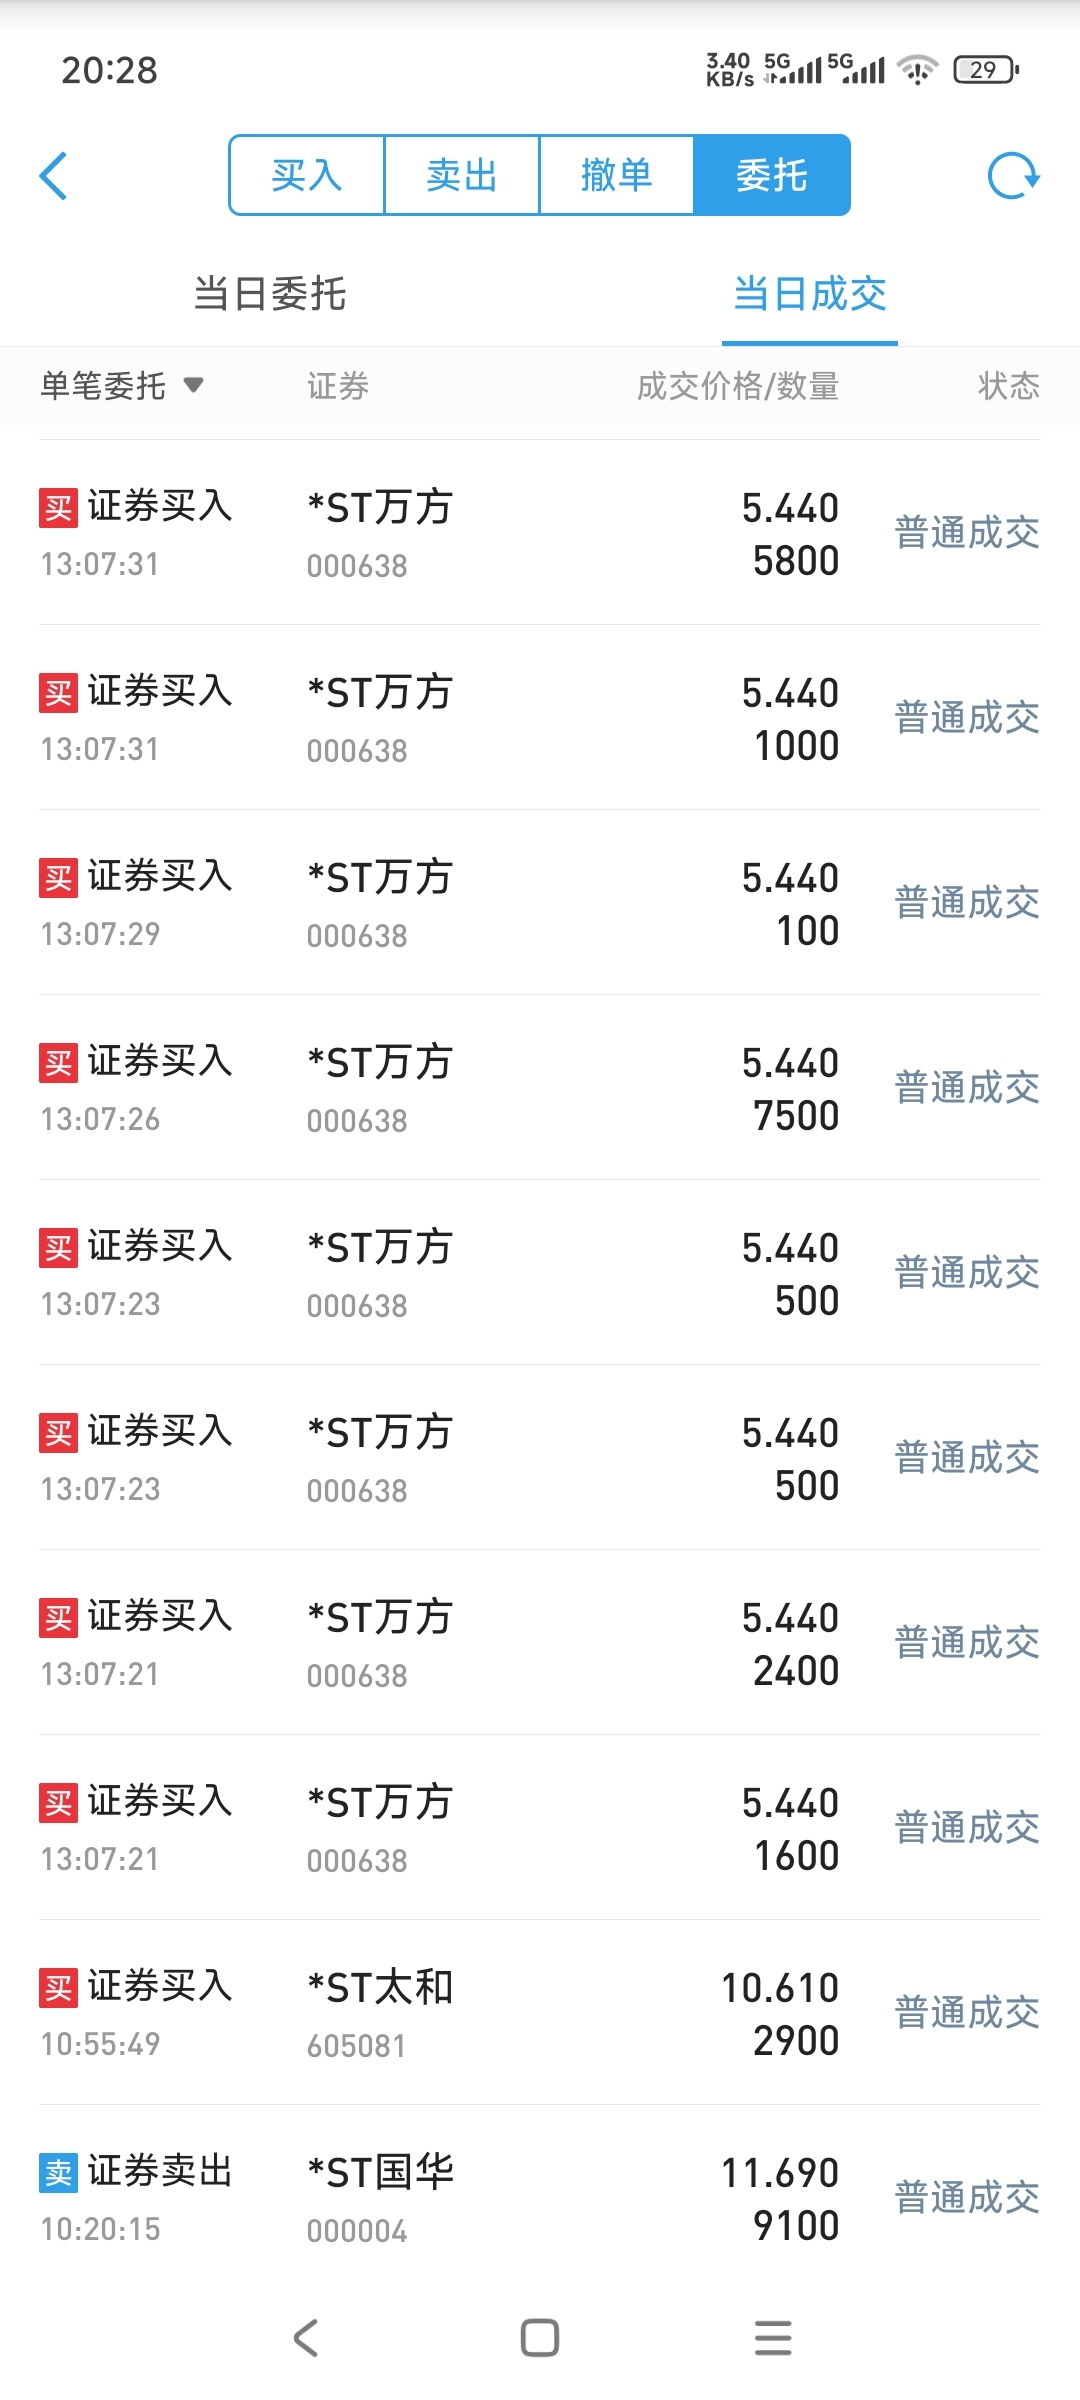Tap the Android home square icon
The height and width of the screenshot is (2400, 1080).
coord(540,2338)
